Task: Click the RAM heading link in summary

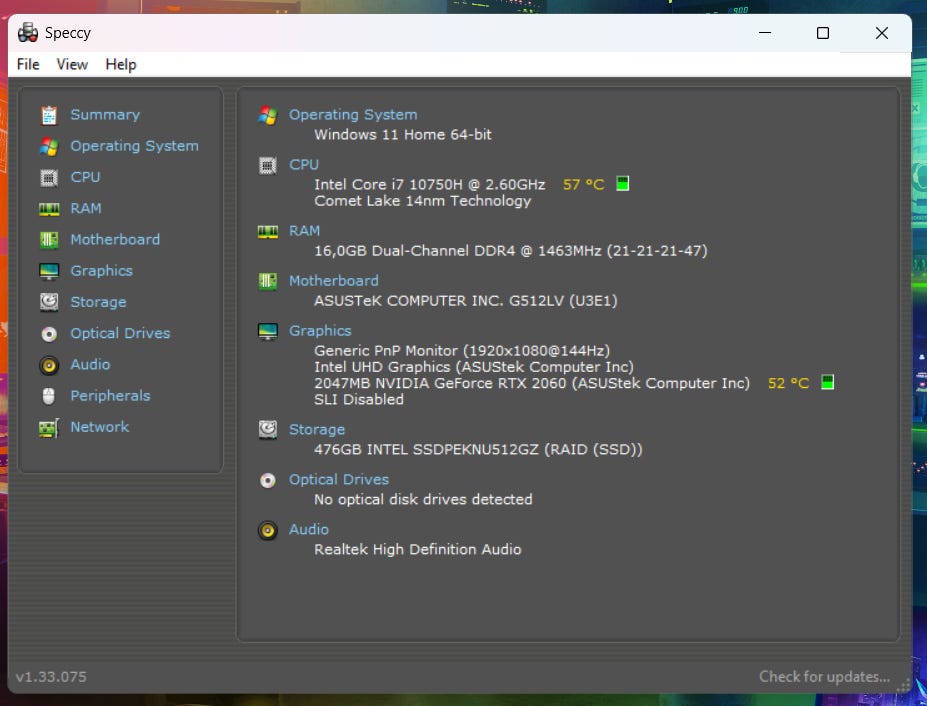Action: (x=304, y=231)
